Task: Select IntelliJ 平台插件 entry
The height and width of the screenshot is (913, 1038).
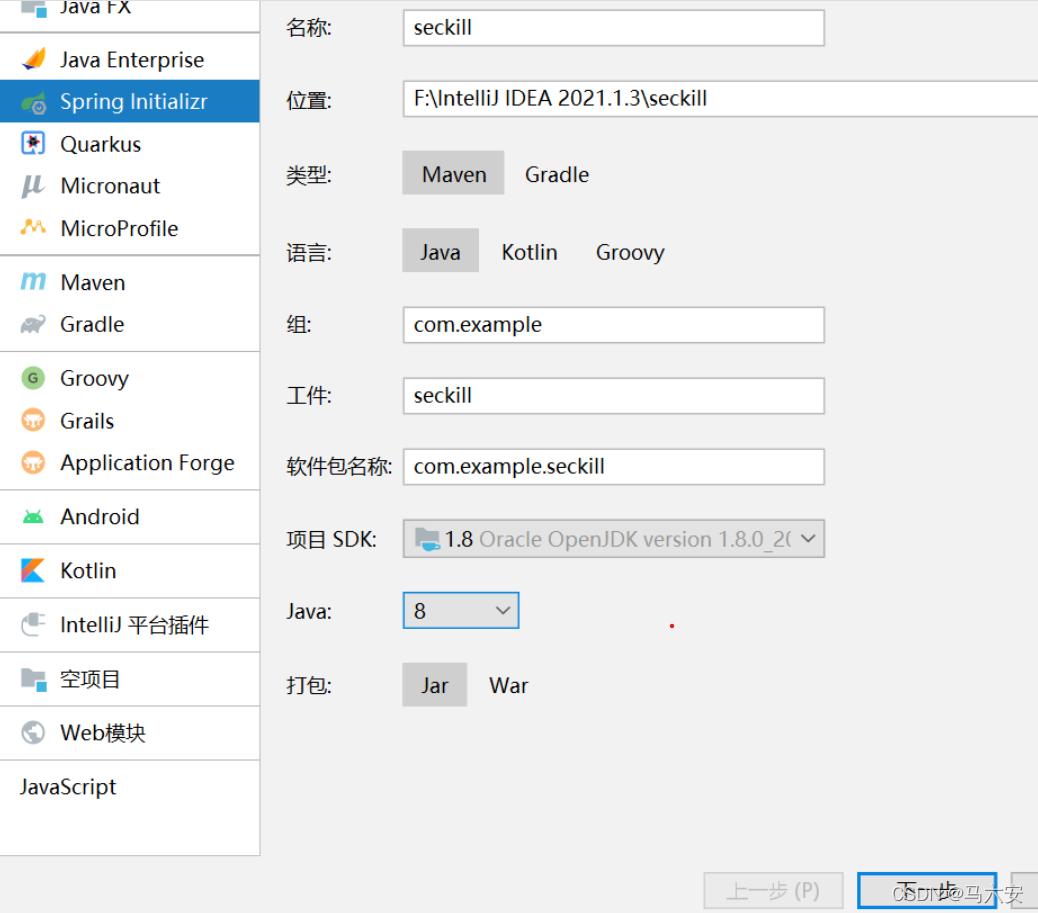Action: coord(130,624)
